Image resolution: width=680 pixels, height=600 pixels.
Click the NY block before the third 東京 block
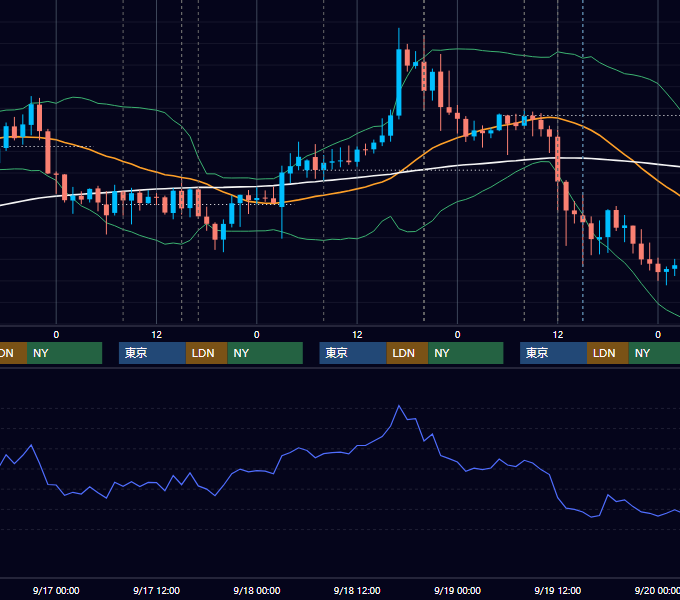coord(466,353)
